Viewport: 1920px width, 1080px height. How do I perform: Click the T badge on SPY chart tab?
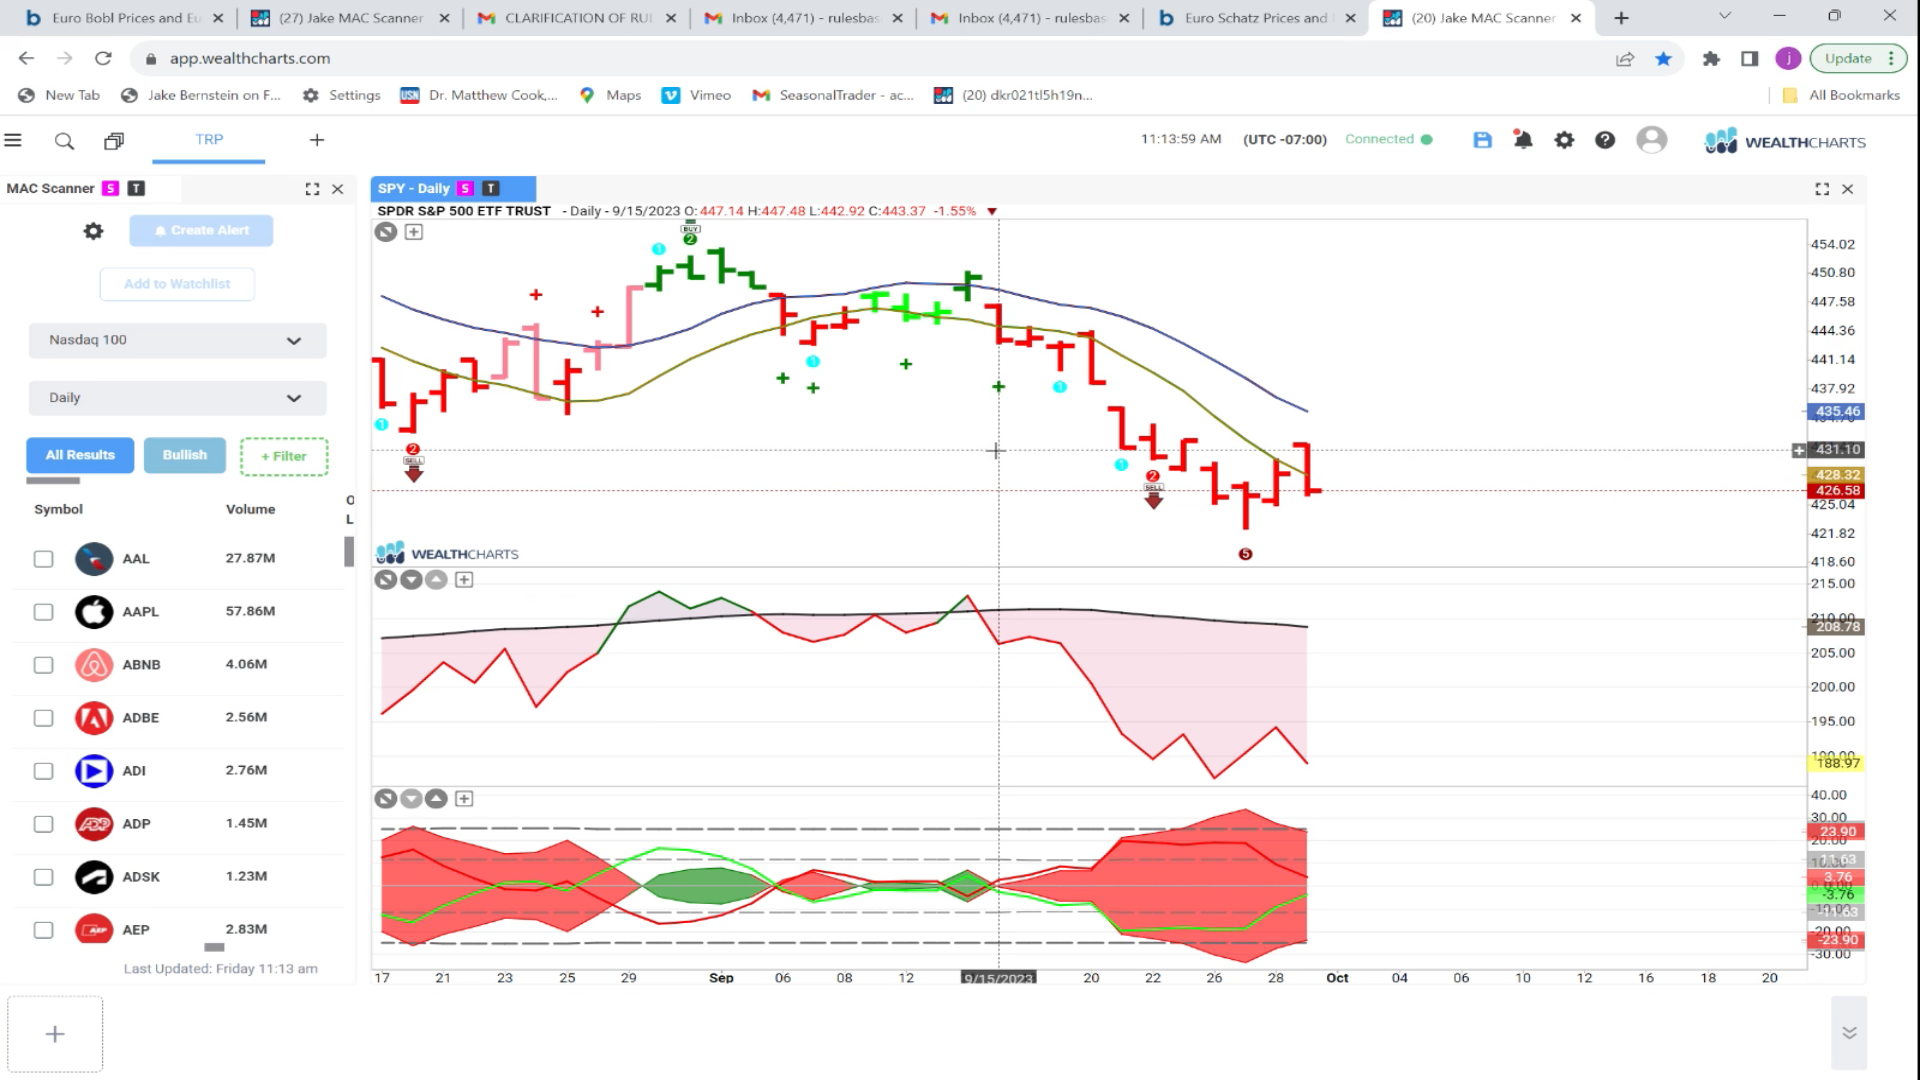491,188
